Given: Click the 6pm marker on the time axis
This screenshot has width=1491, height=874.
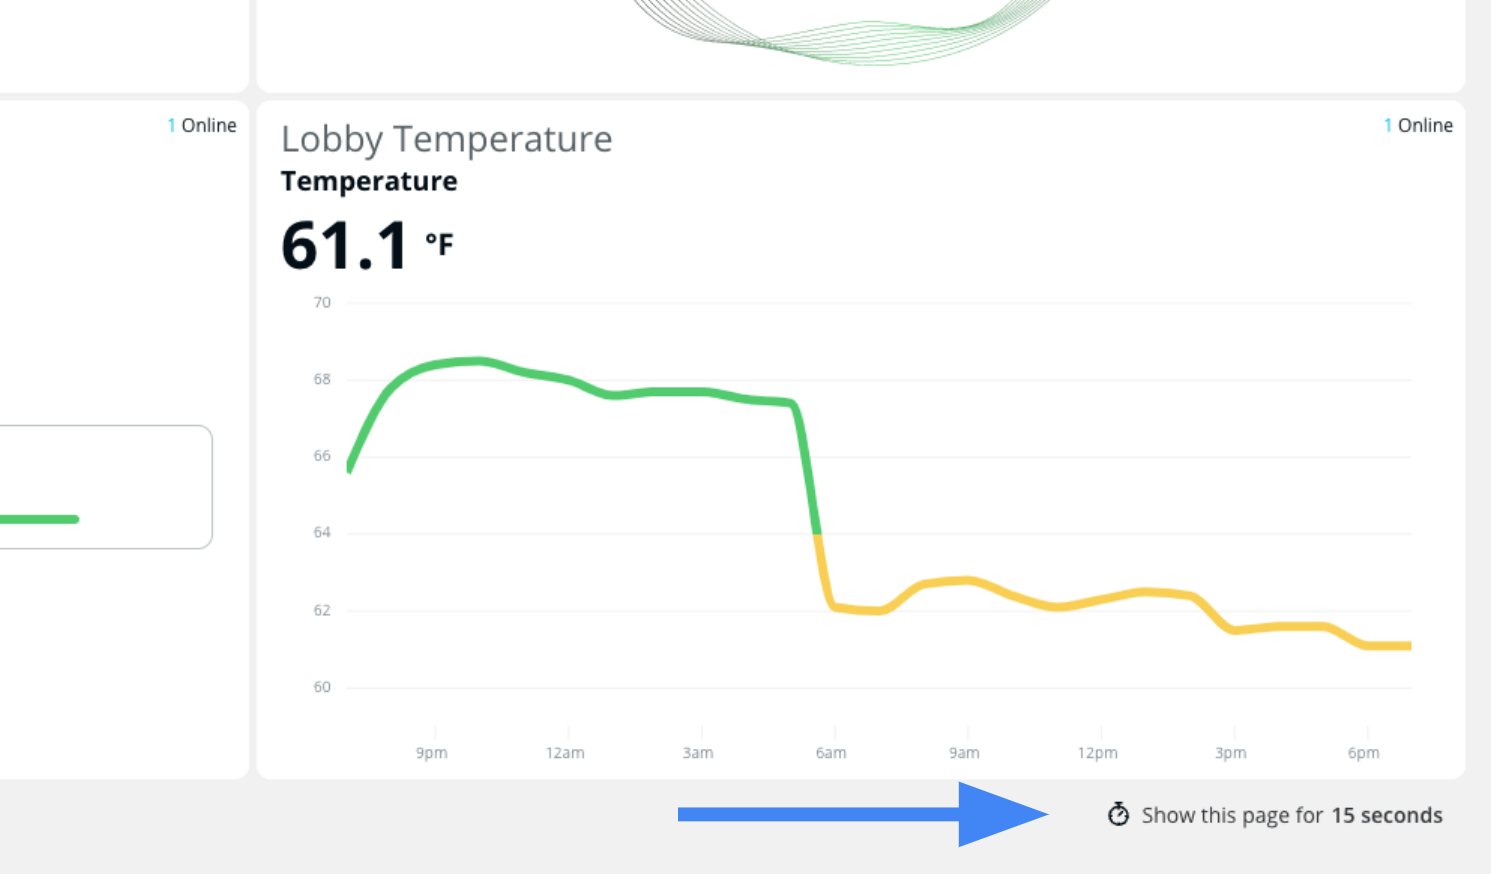Looking at the screenshot, I should coord(1363,753).
